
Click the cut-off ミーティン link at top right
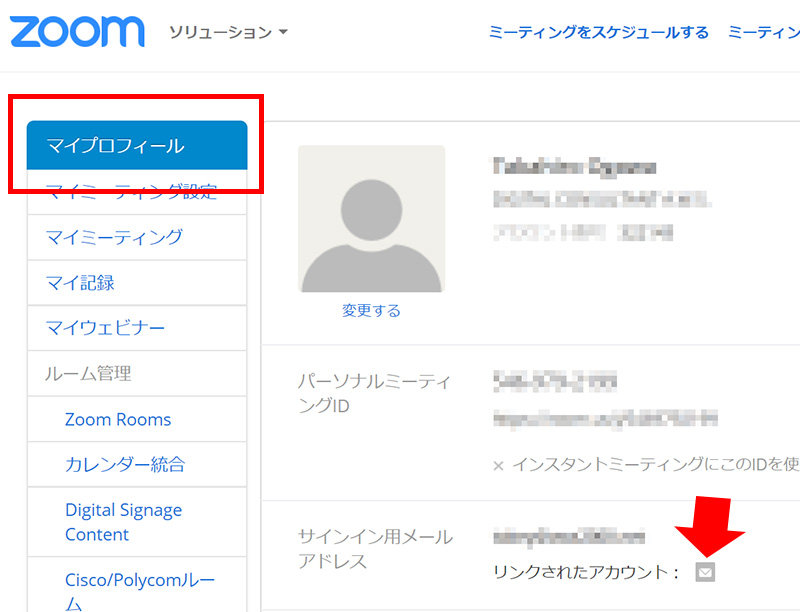point(763,32)
